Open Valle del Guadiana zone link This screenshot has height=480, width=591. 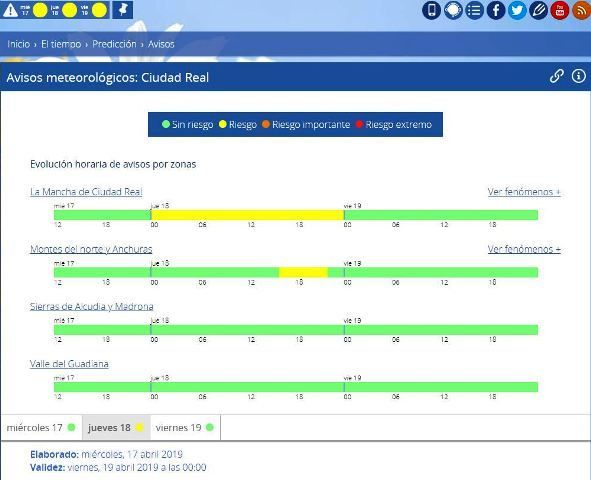[69, 364]
